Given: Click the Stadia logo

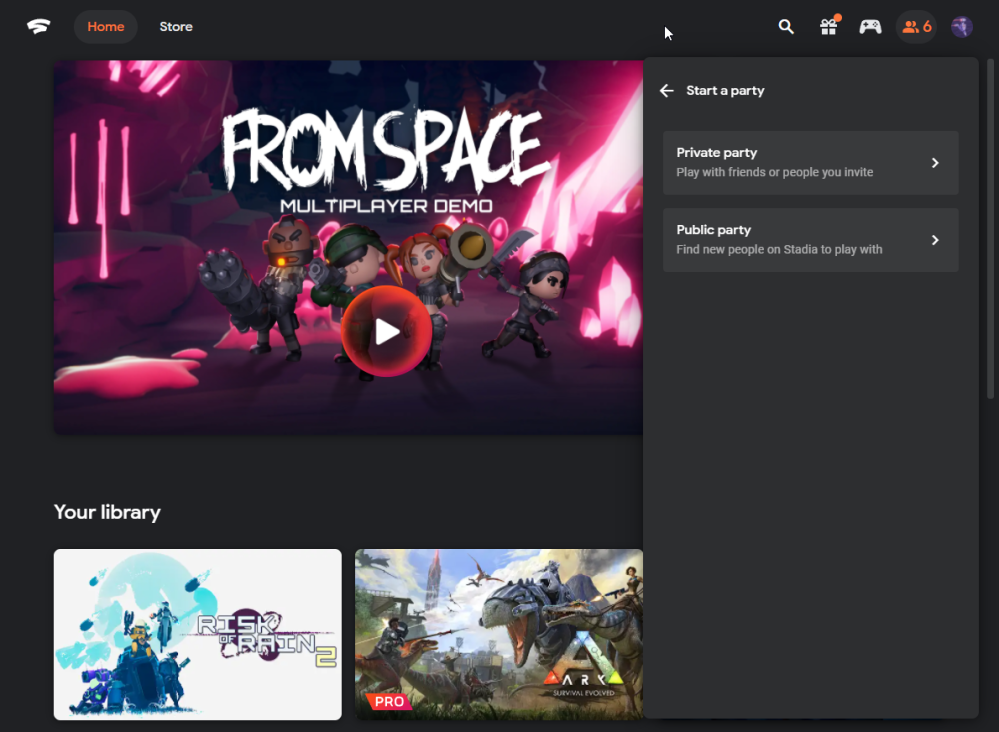Looking at the screenshot, I should (38, 27).
